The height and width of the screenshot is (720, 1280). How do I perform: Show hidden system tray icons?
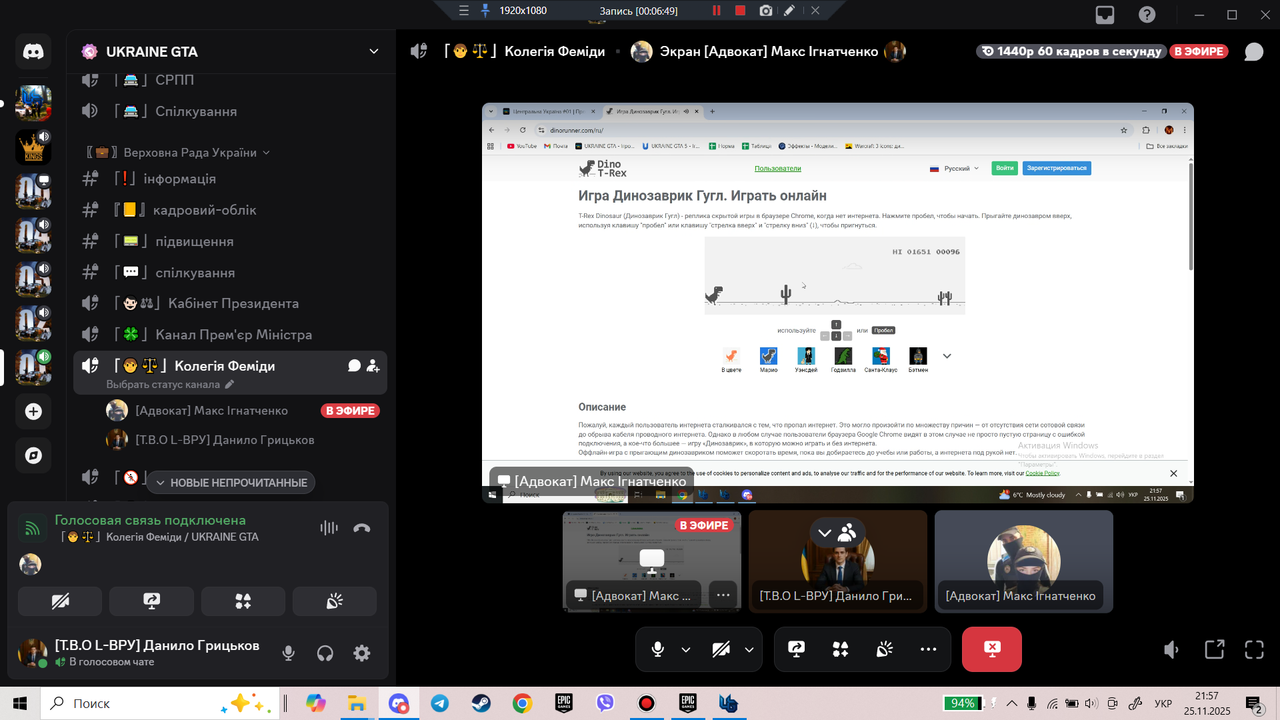tap(1012, 703)
